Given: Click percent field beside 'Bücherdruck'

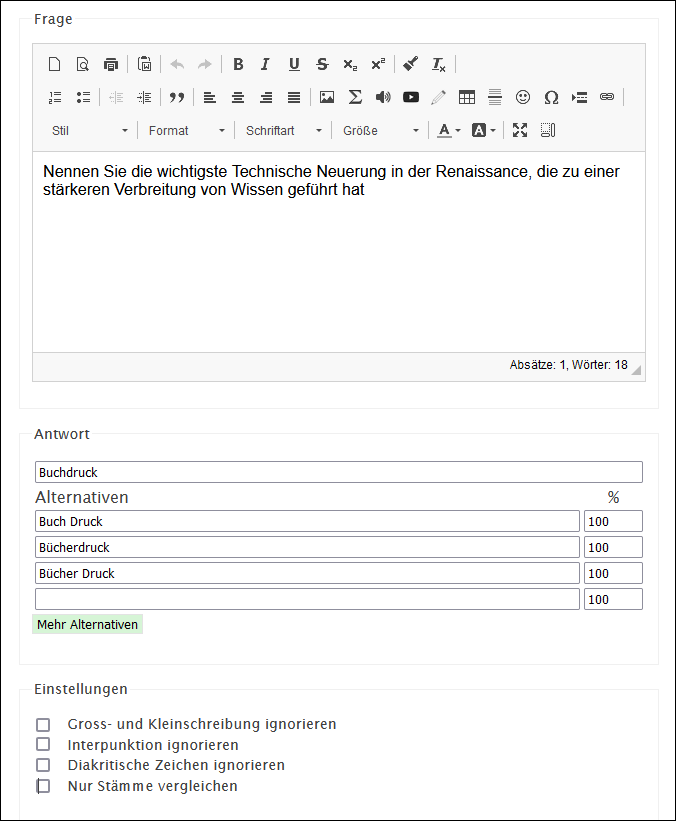Looking at the screenshot, I should [x=613, y=547].
